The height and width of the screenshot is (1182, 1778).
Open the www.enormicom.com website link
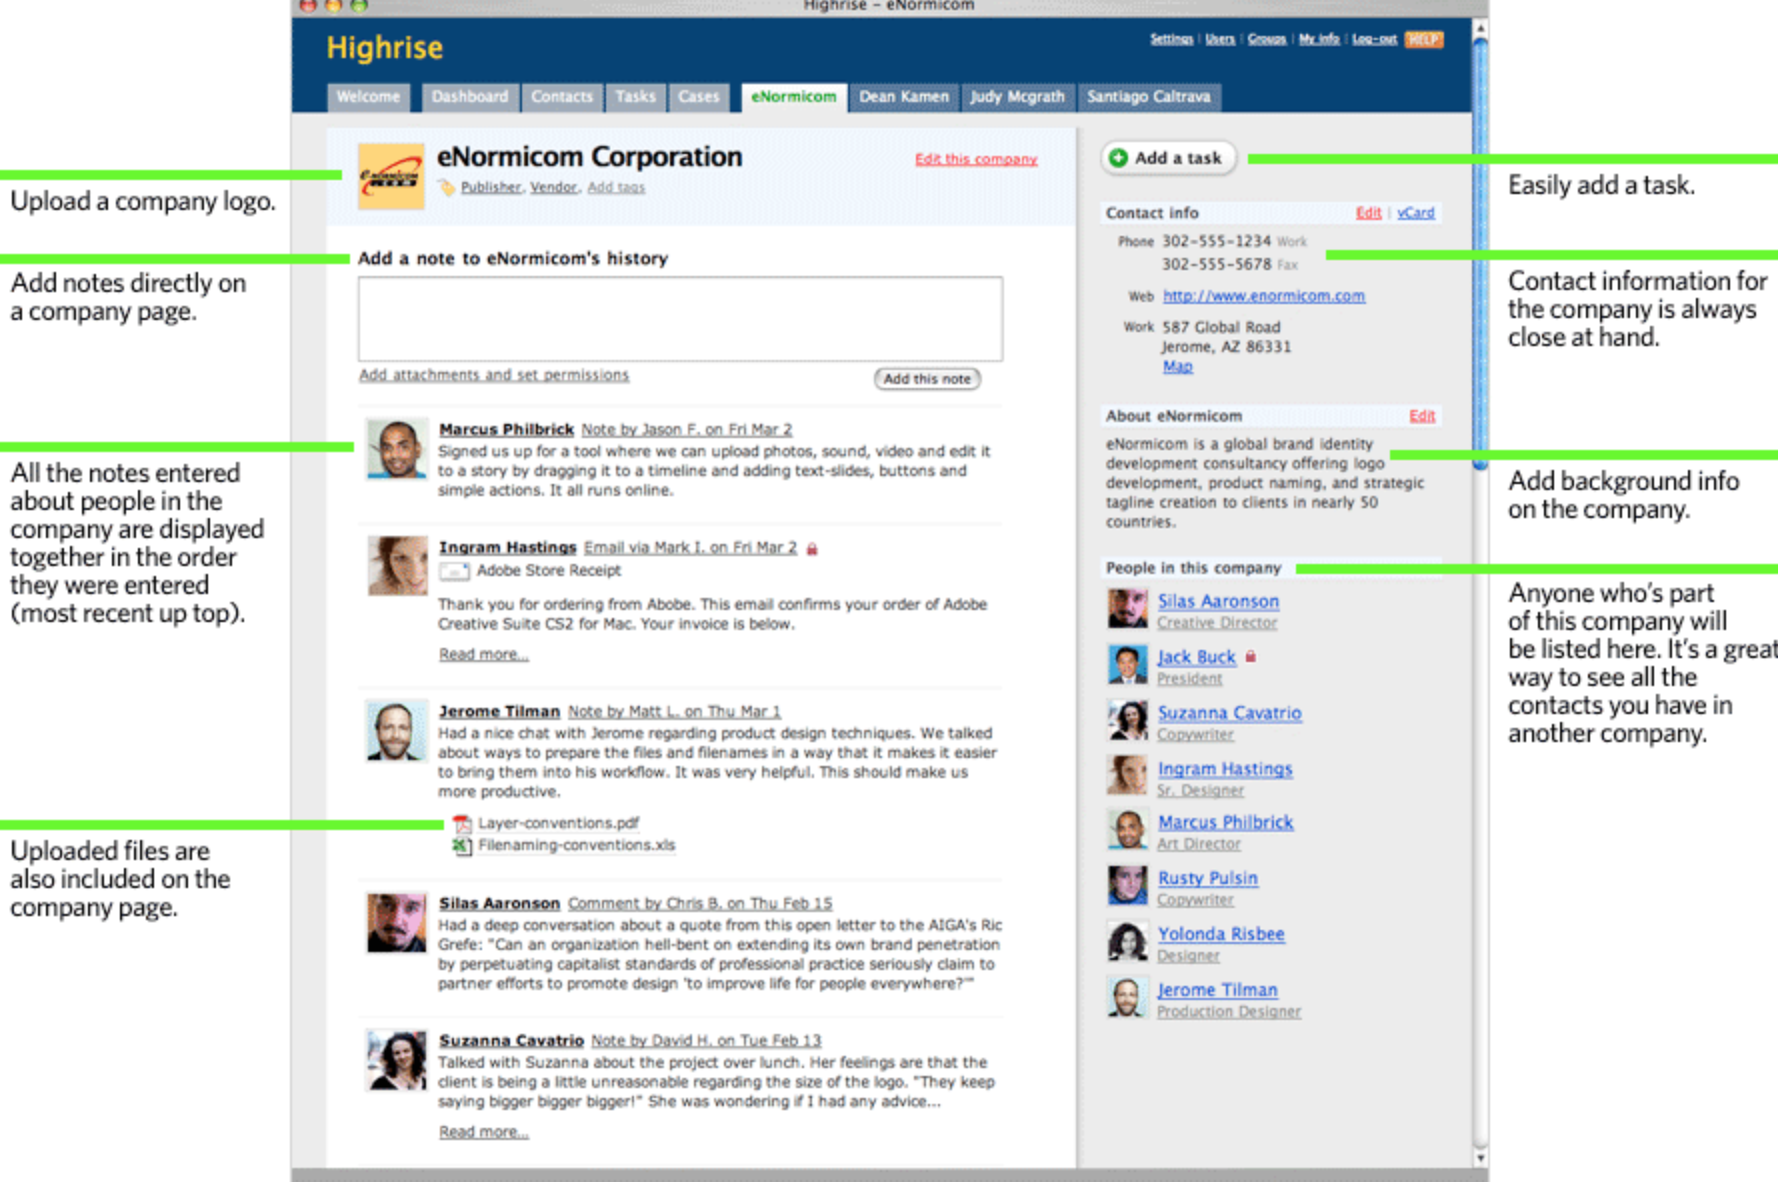(x=1263, y=296)
